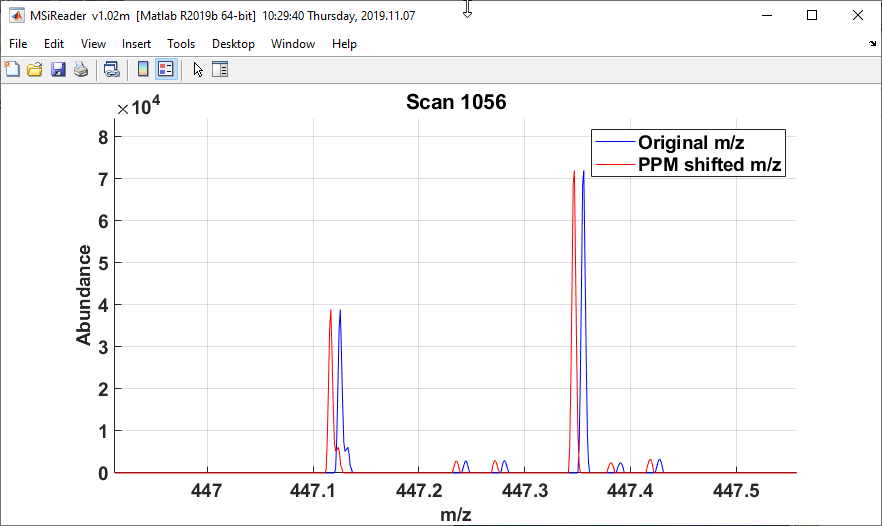Click the New Figure toolbar icon
Screen dimensions: 882x526
pyautogui.click(x=12, y=70)
